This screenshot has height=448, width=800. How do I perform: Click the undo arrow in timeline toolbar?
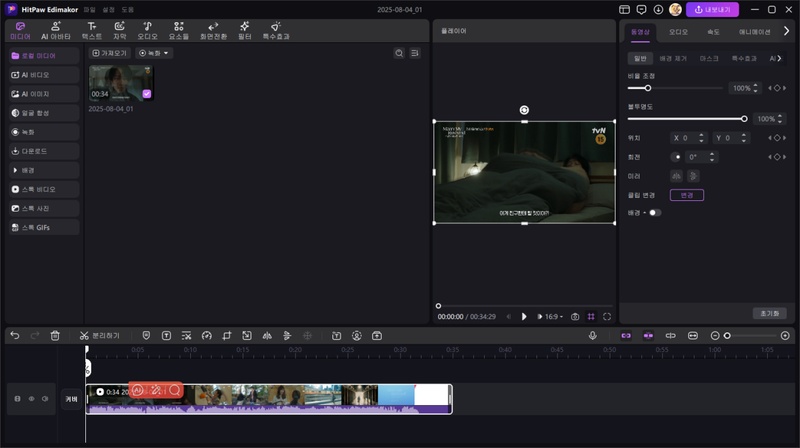coord(15,336)
